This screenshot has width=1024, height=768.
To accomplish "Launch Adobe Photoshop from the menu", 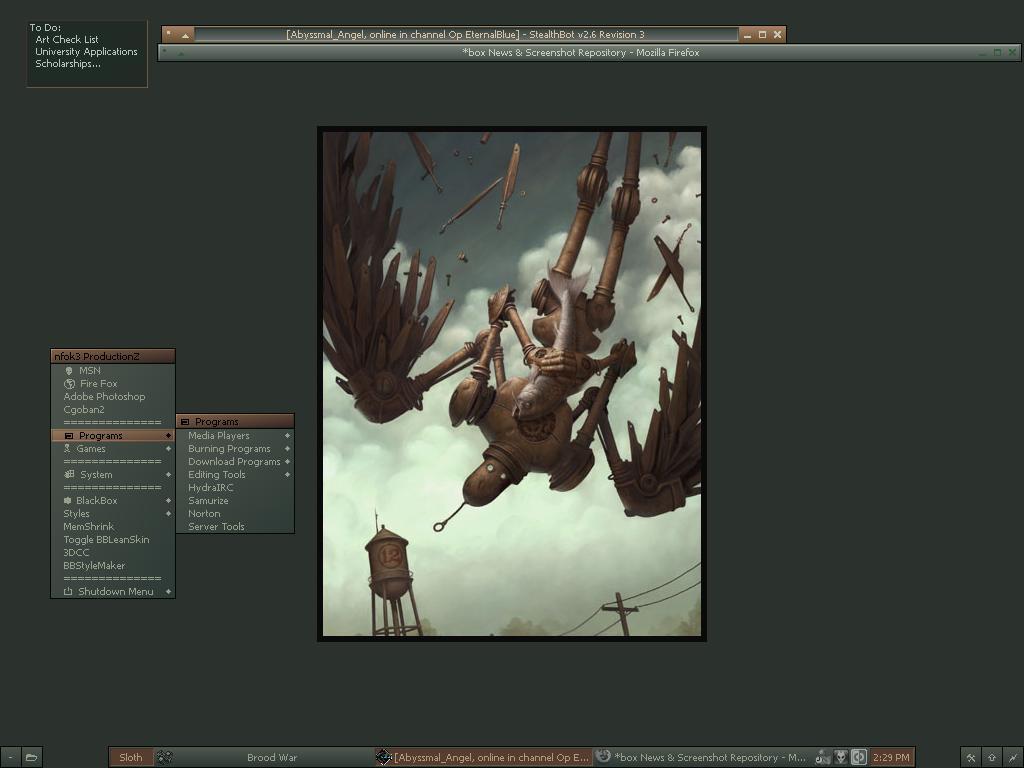I will [104, 396].
